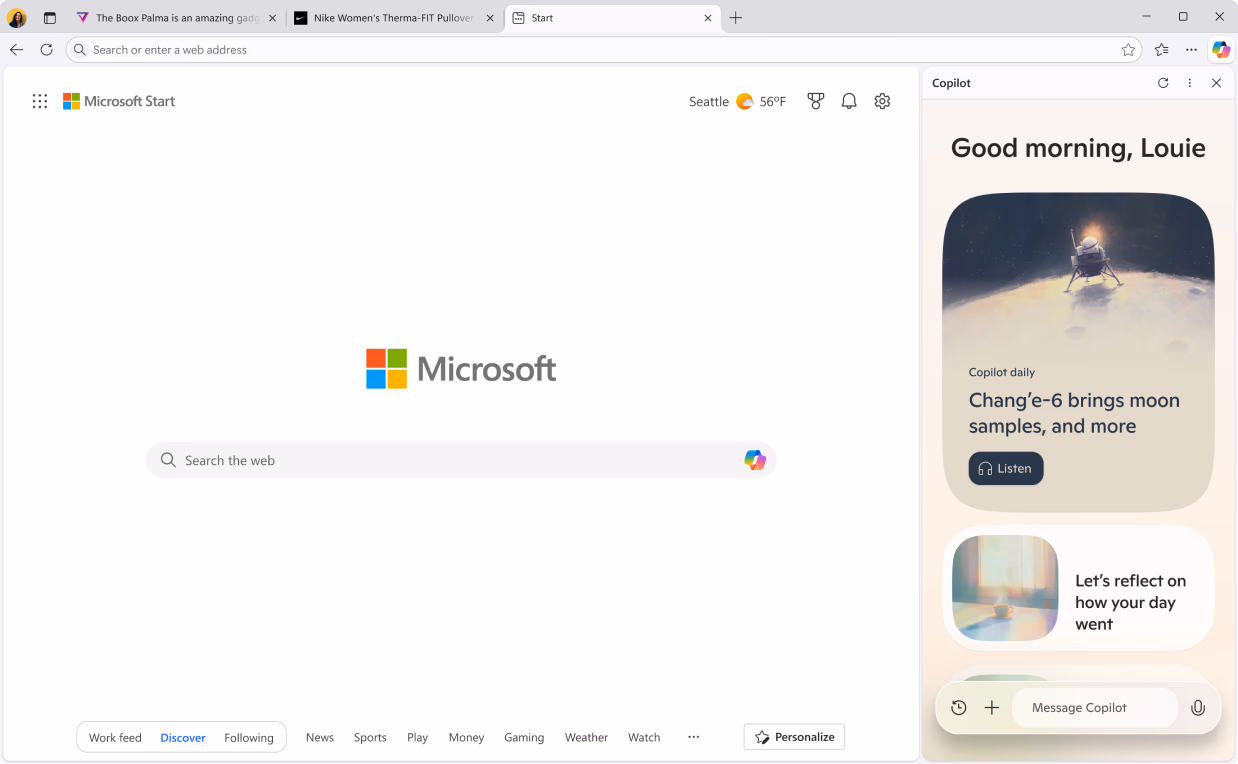Screen dimensions: 1238x764
Task: Open the Microsoft apps grid launcher
Action: point(40,101)
